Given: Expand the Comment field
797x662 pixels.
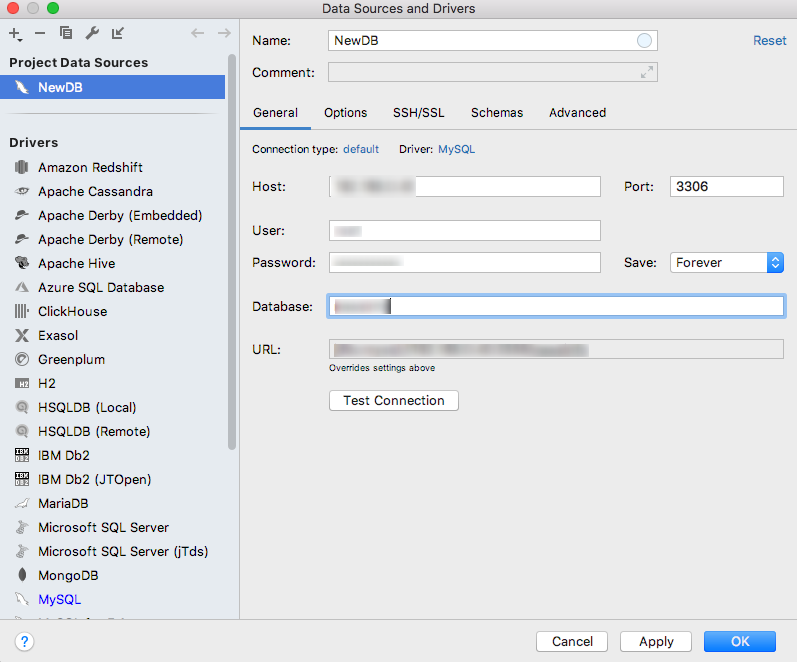Looking at the screenshot, I should [647, 72].
